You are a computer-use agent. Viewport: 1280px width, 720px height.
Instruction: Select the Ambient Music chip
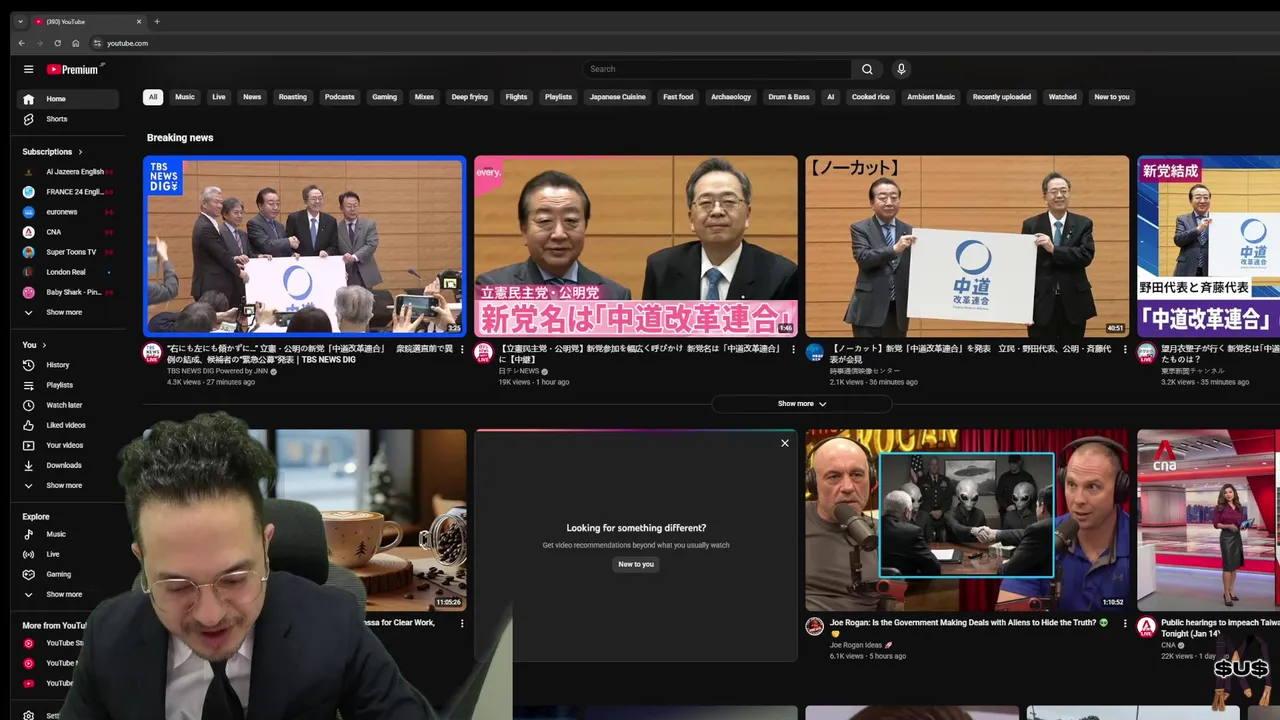[931, 97]
